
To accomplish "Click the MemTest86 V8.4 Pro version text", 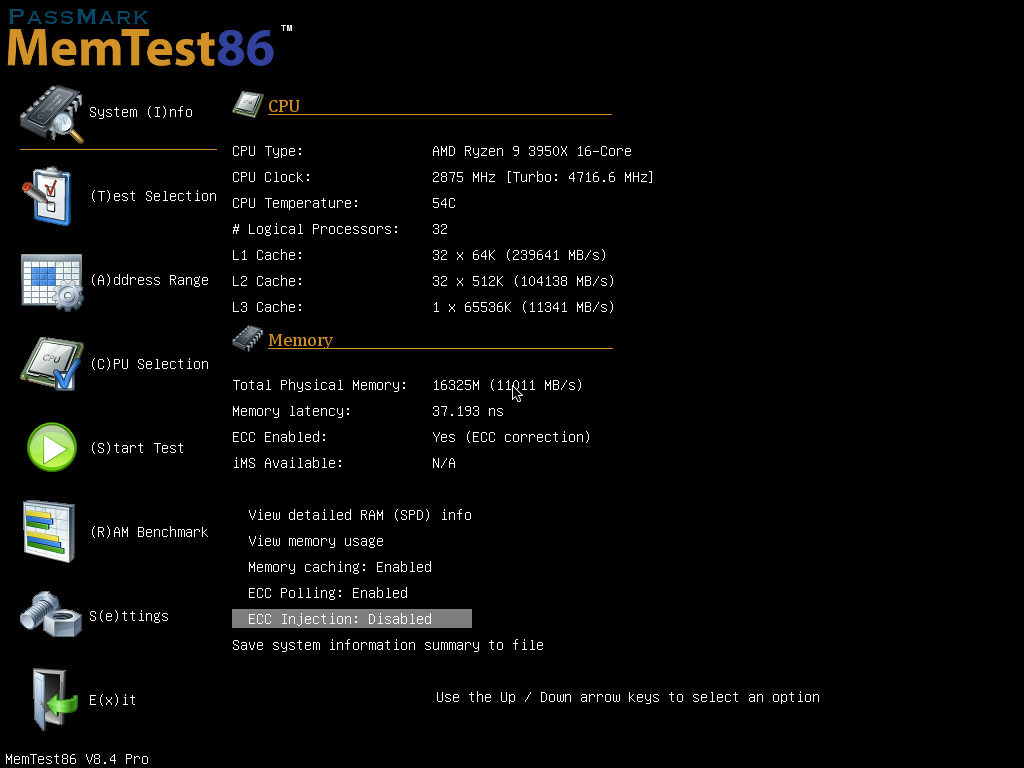I will click(77, 759).
